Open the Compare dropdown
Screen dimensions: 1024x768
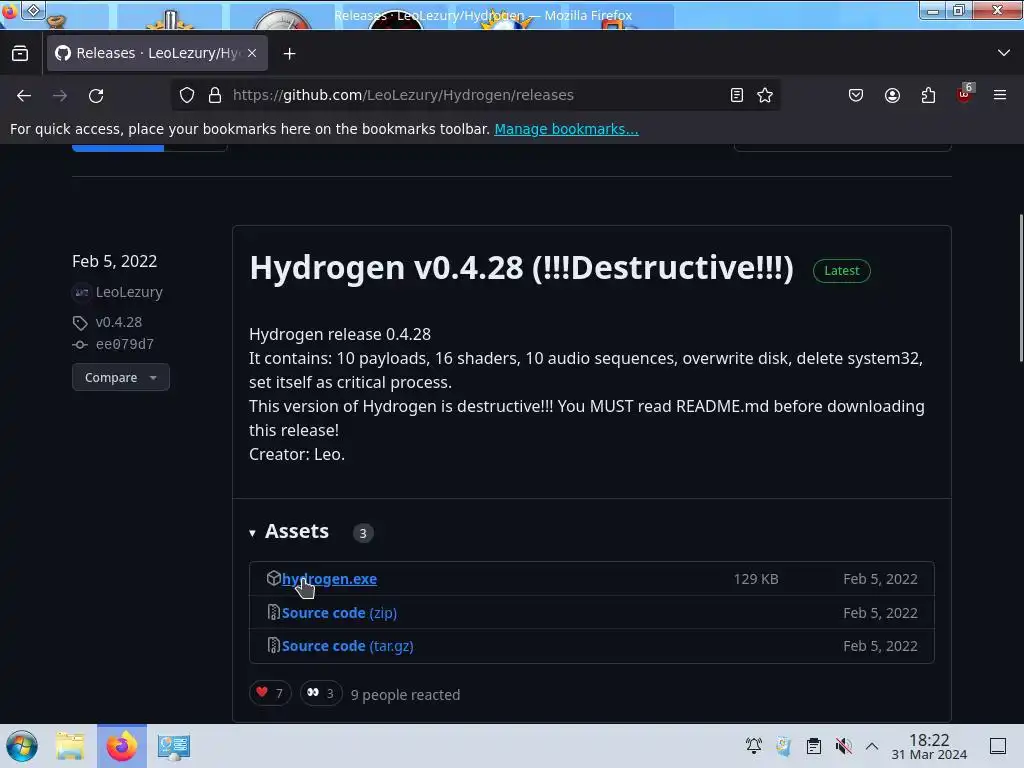(x=121, y=377)
